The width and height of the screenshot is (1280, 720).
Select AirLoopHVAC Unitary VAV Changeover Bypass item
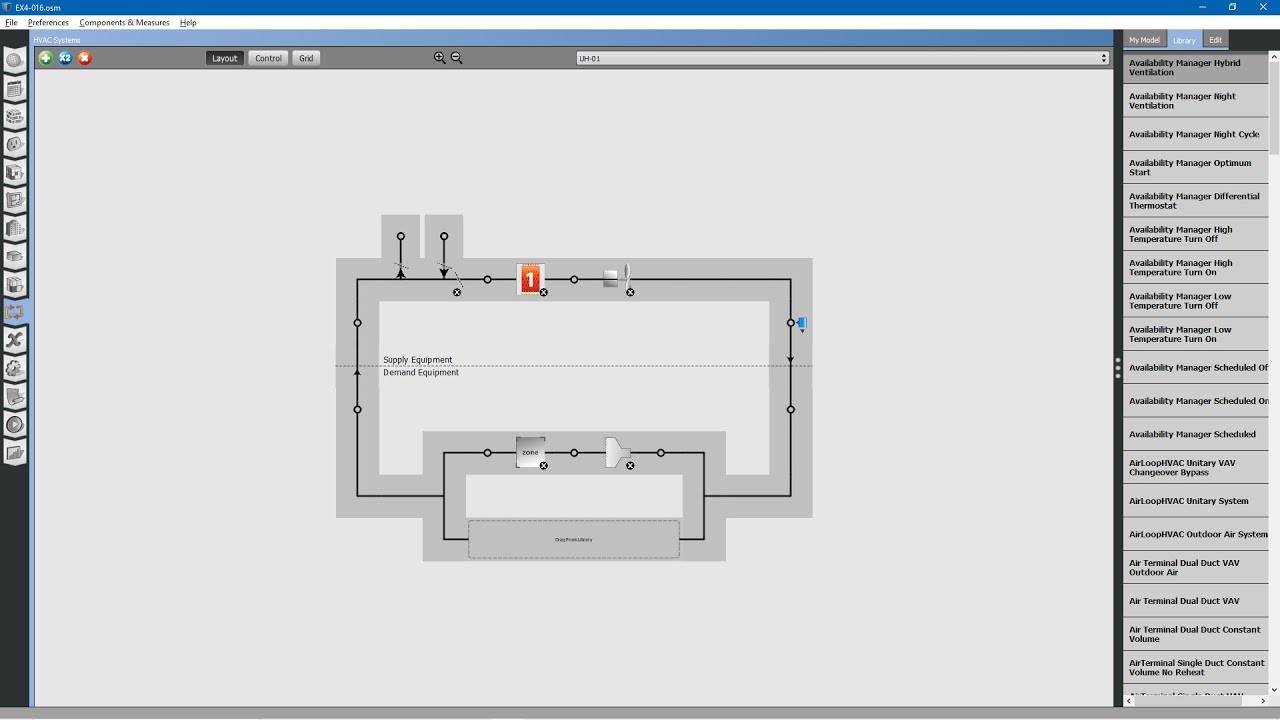(1196, 467)
